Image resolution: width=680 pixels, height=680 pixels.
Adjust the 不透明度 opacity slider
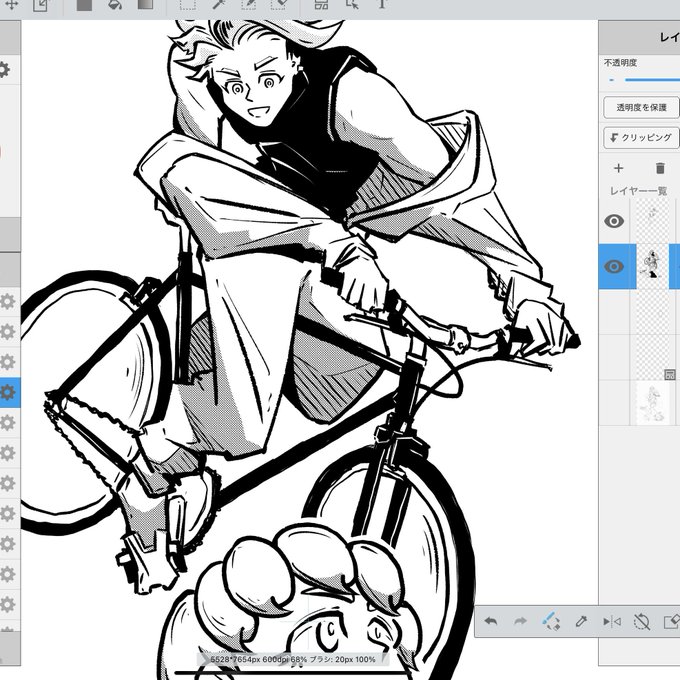(x=652, y=80)
